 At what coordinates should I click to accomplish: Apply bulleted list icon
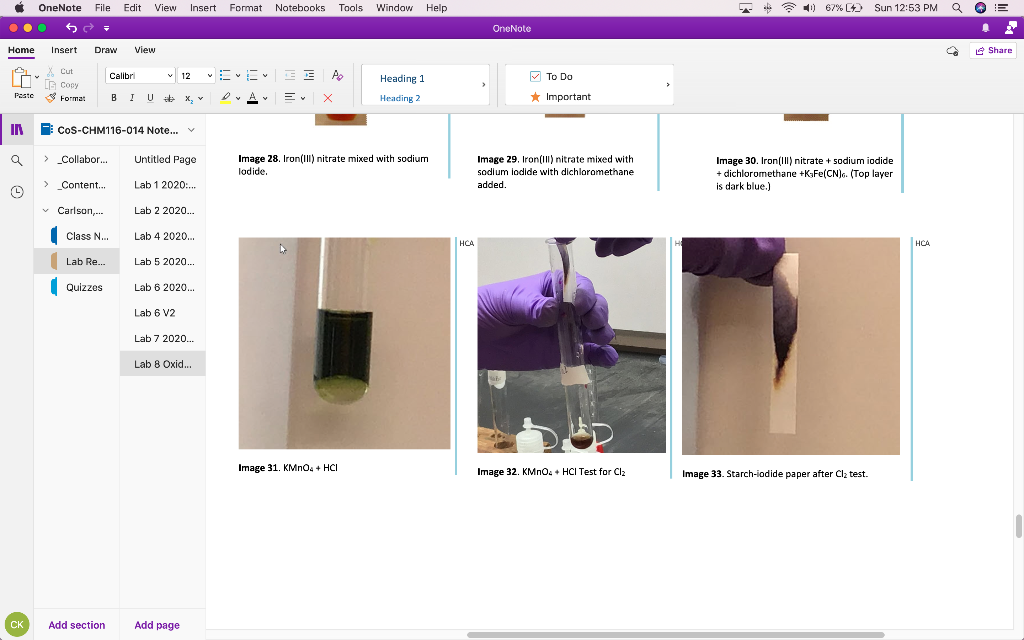tap(225, 76)
